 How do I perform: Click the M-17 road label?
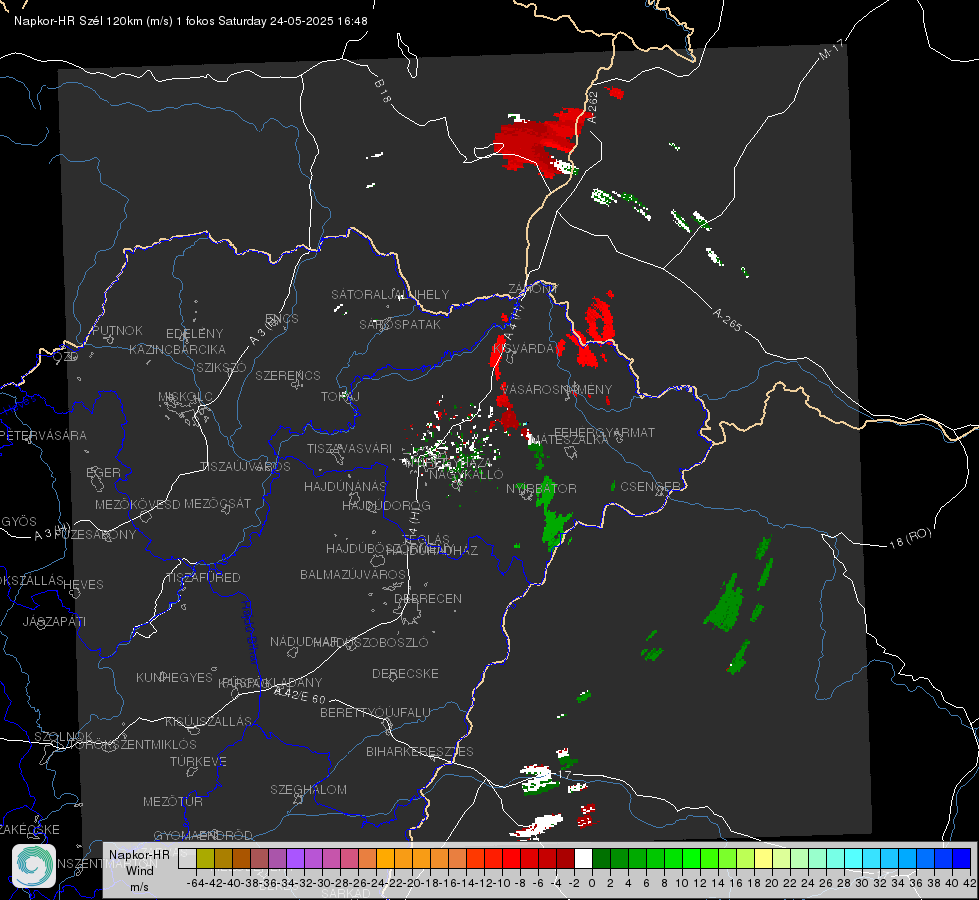832,49
